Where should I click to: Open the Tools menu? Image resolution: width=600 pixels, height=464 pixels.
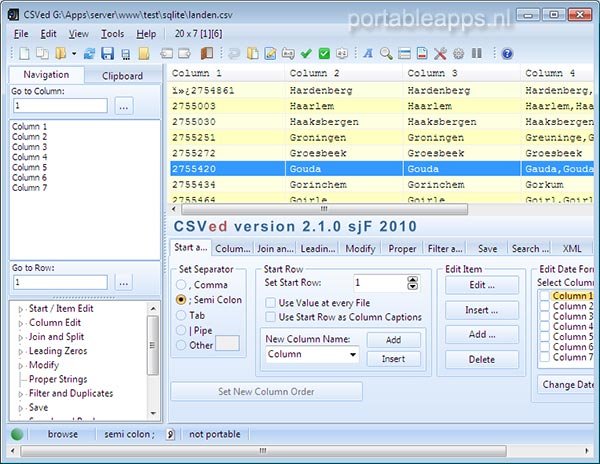(112, 34)
